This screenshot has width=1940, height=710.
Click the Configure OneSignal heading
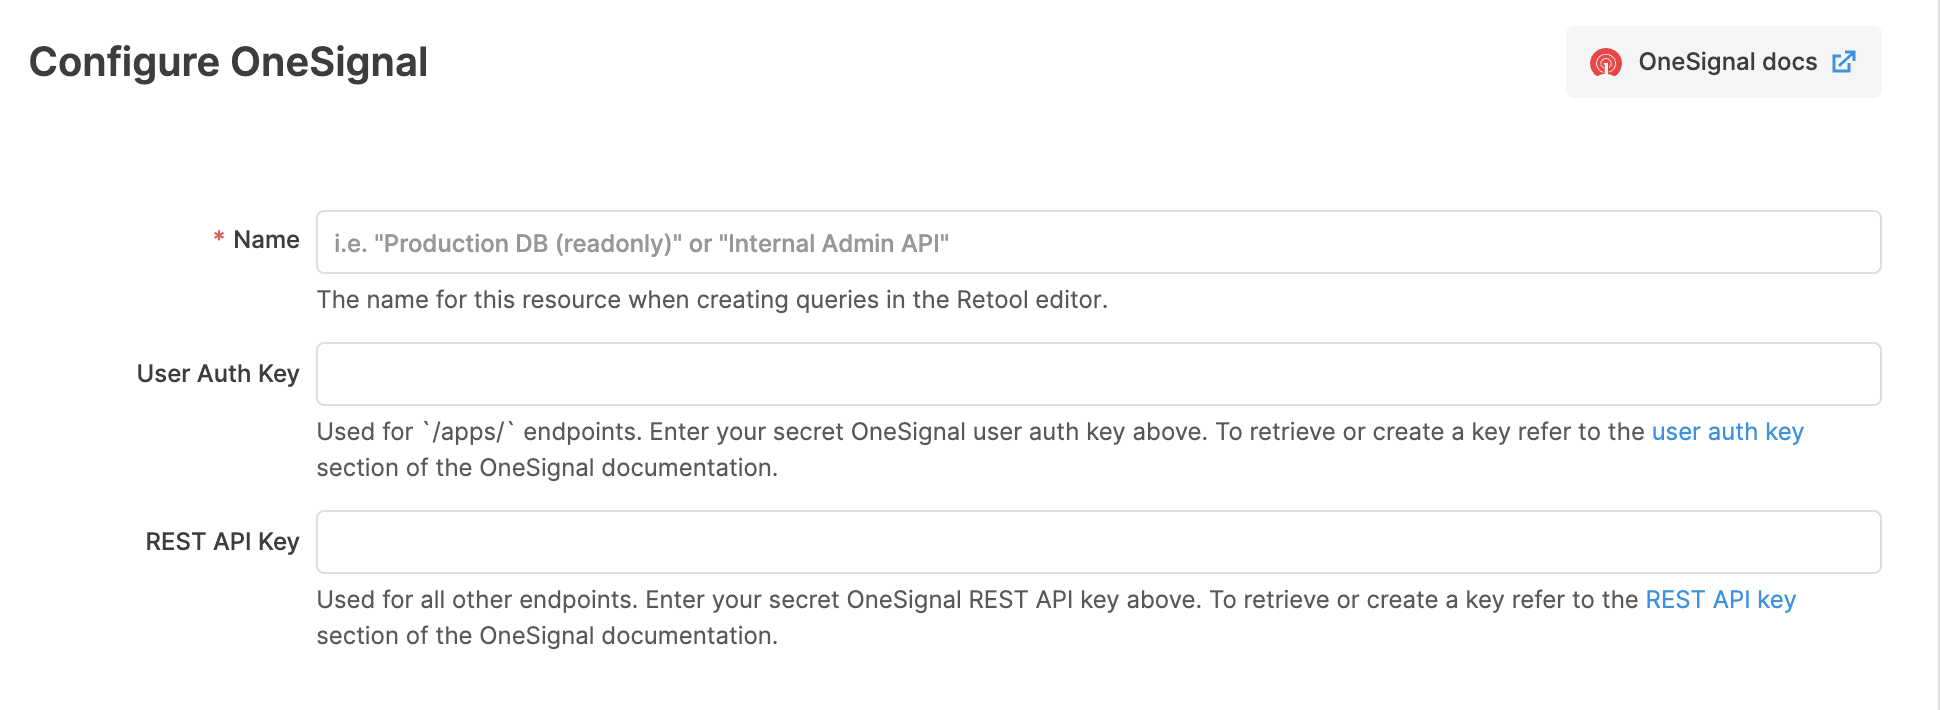point(228,62)
